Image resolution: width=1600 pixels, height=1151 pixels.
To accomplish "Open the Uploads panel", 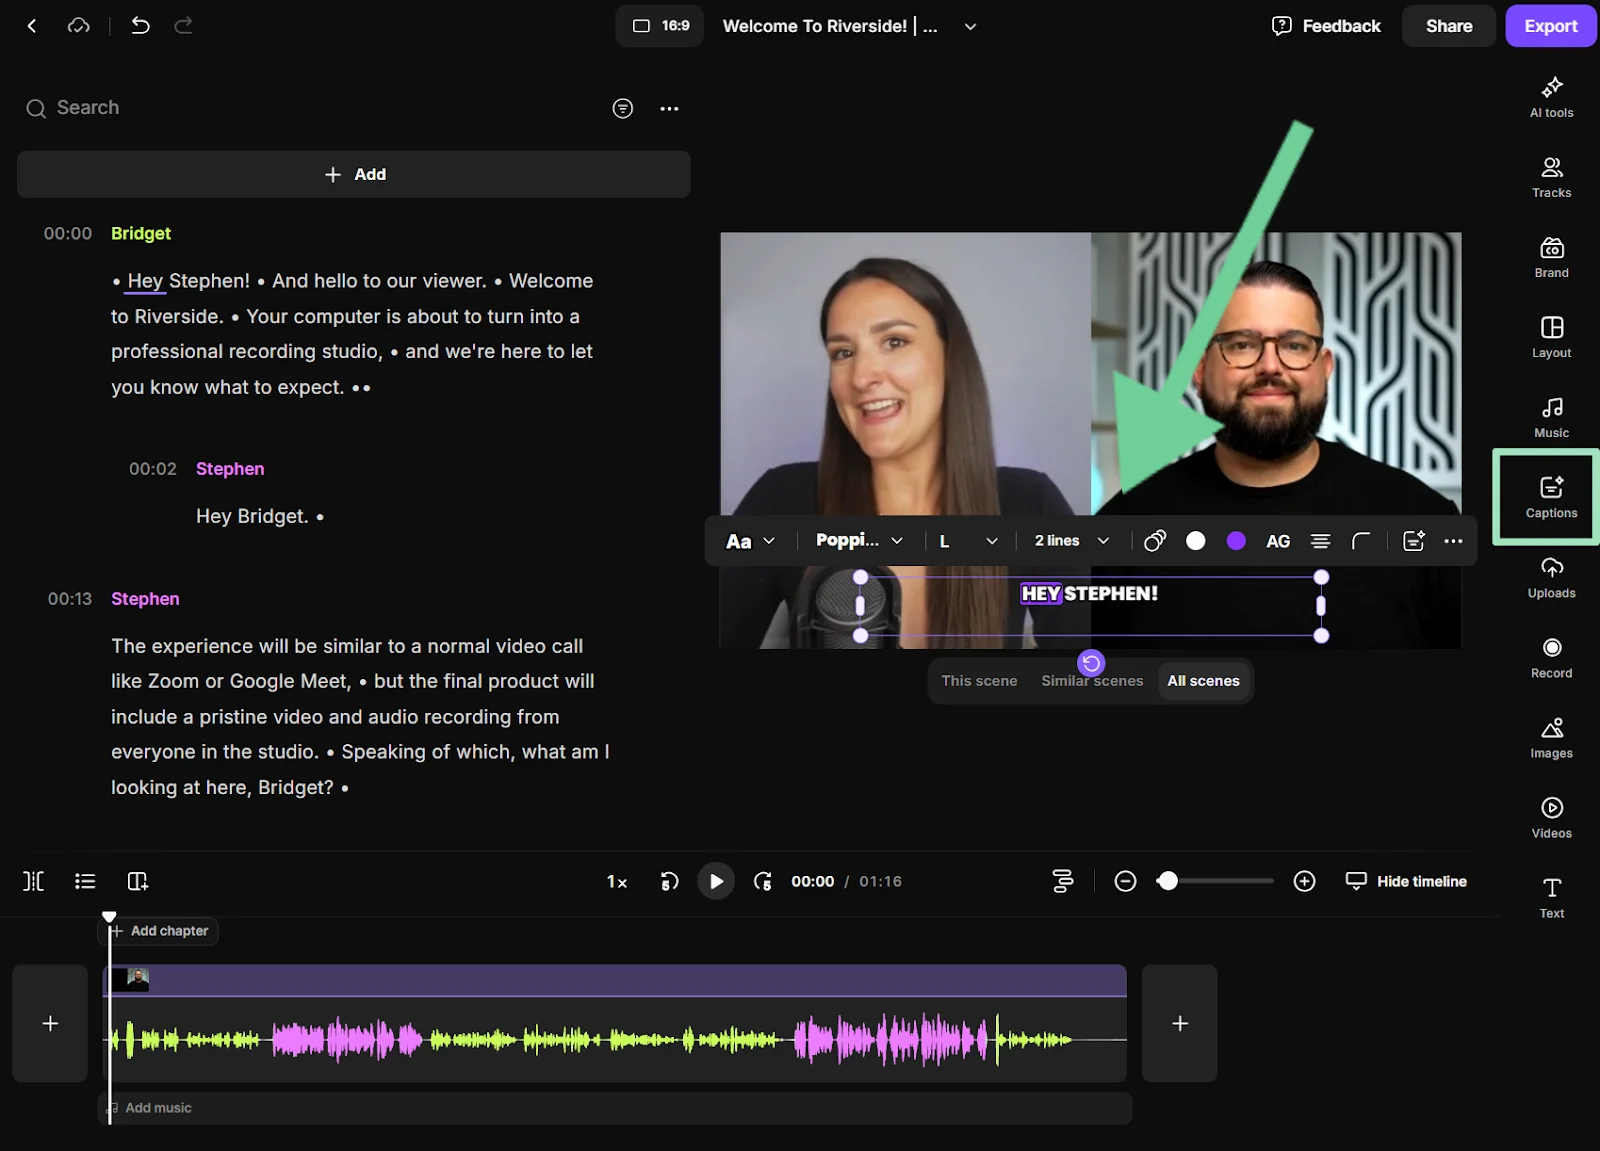I will pos(1551,577).
